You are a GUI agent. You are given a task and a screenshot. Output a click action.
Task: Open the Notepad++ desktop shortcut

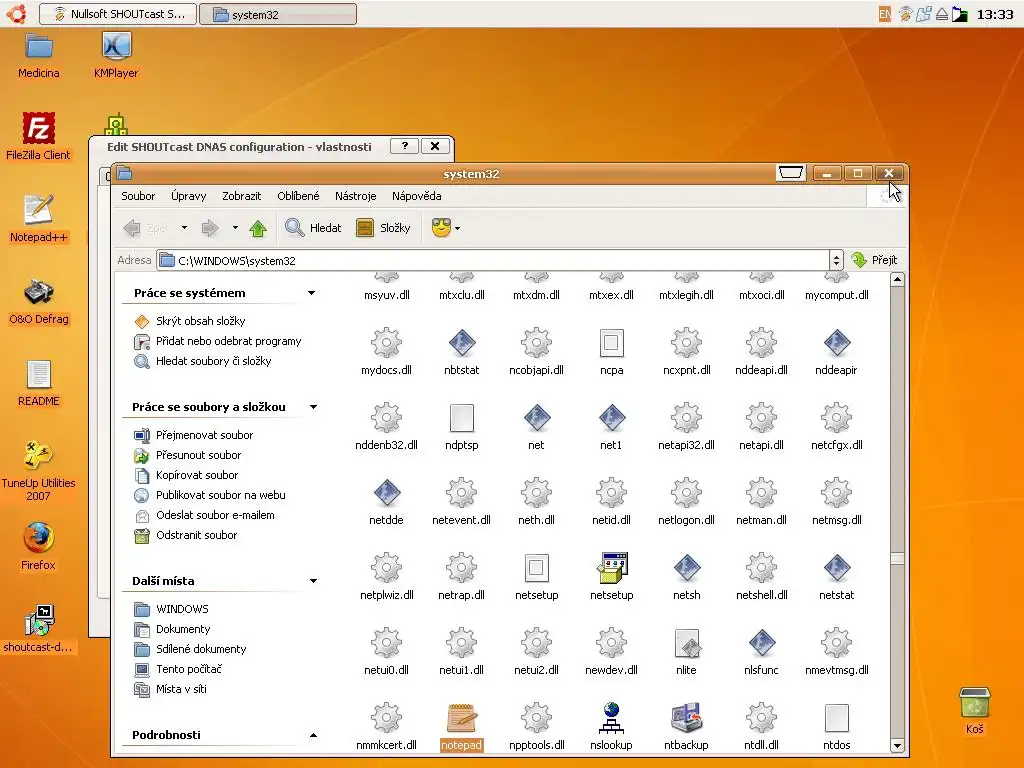(x=39, y=210)
